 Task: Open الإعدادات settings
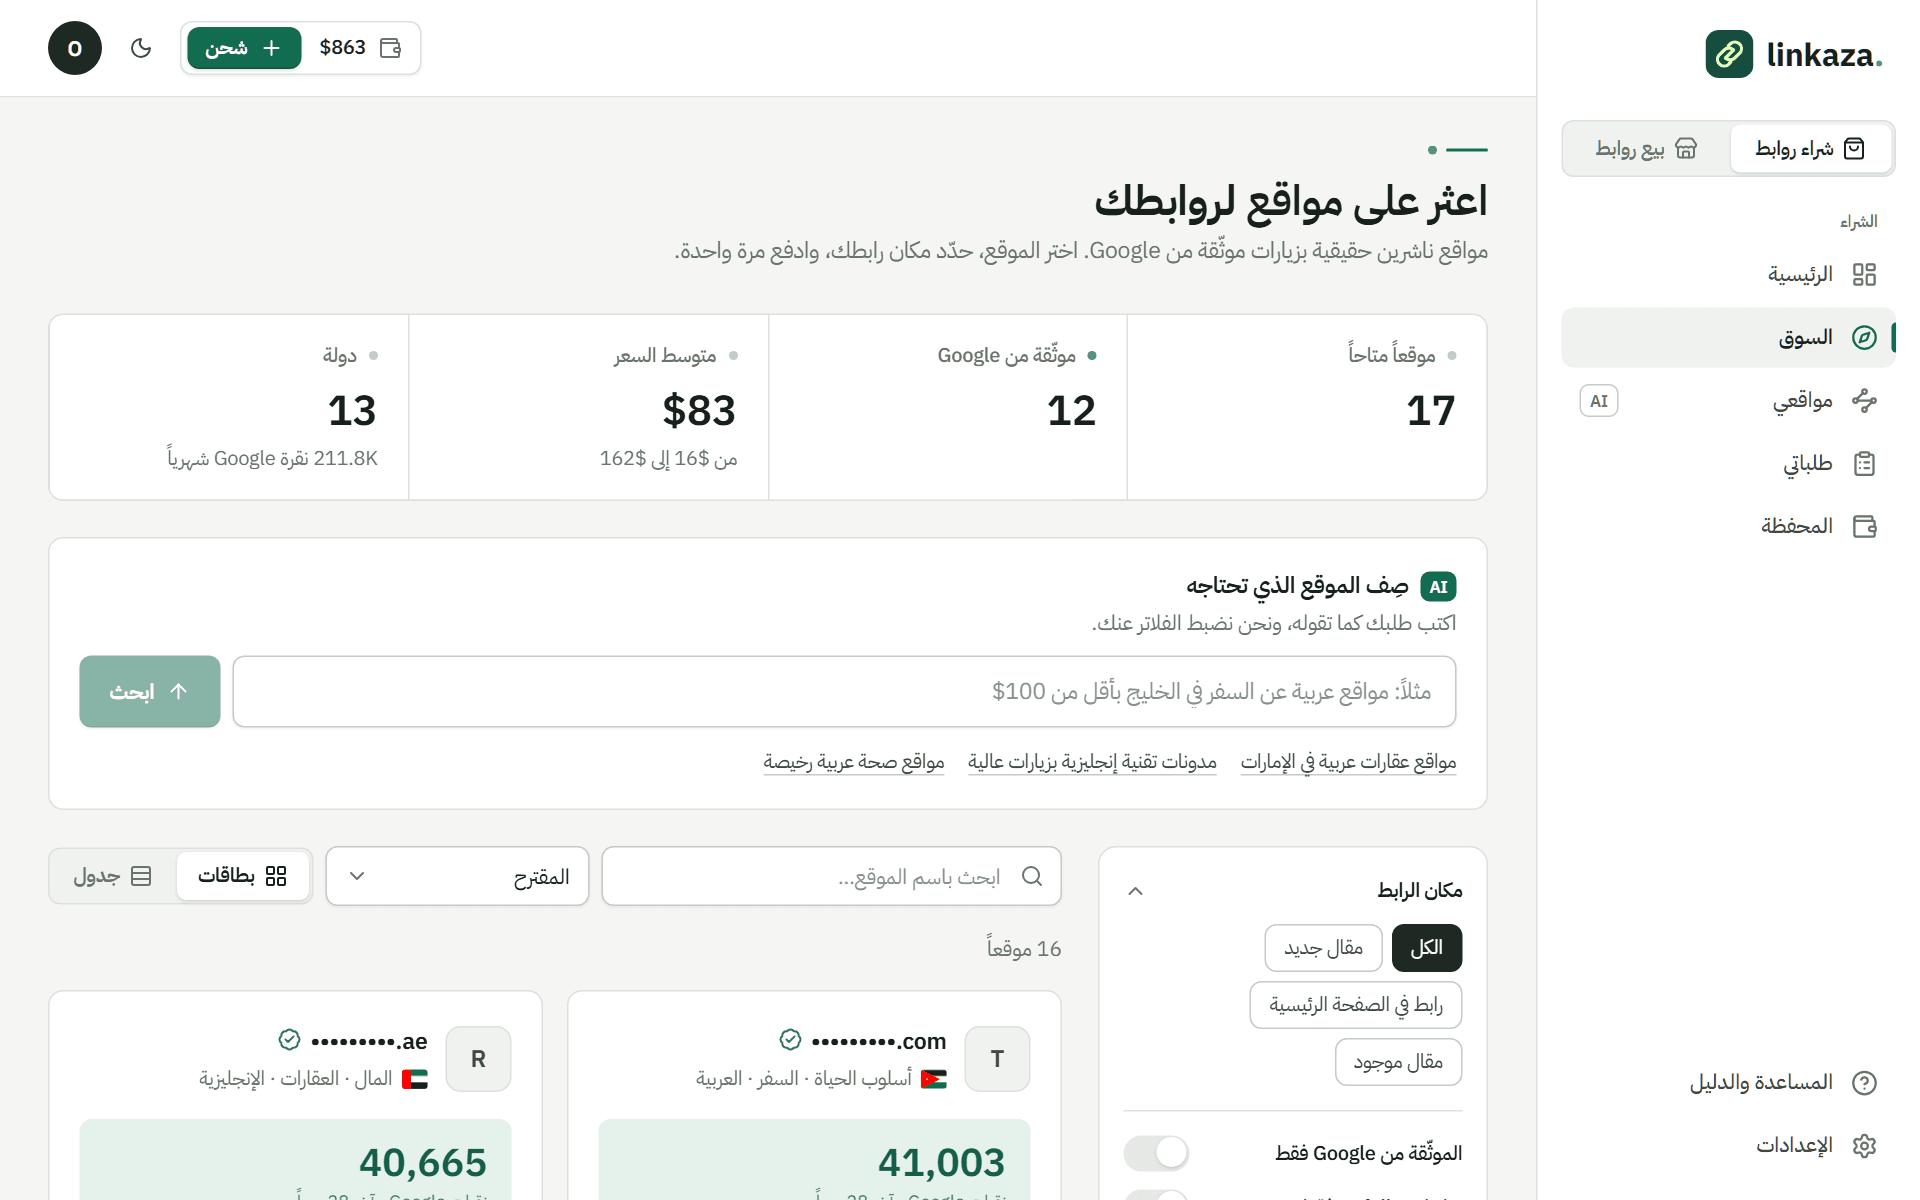1728,1146
